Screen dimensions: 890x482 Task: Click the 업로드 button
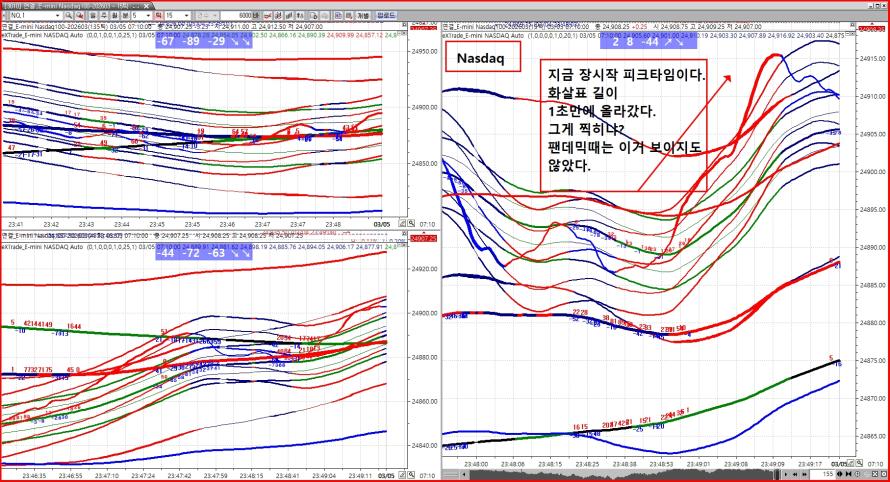(386, 15)
